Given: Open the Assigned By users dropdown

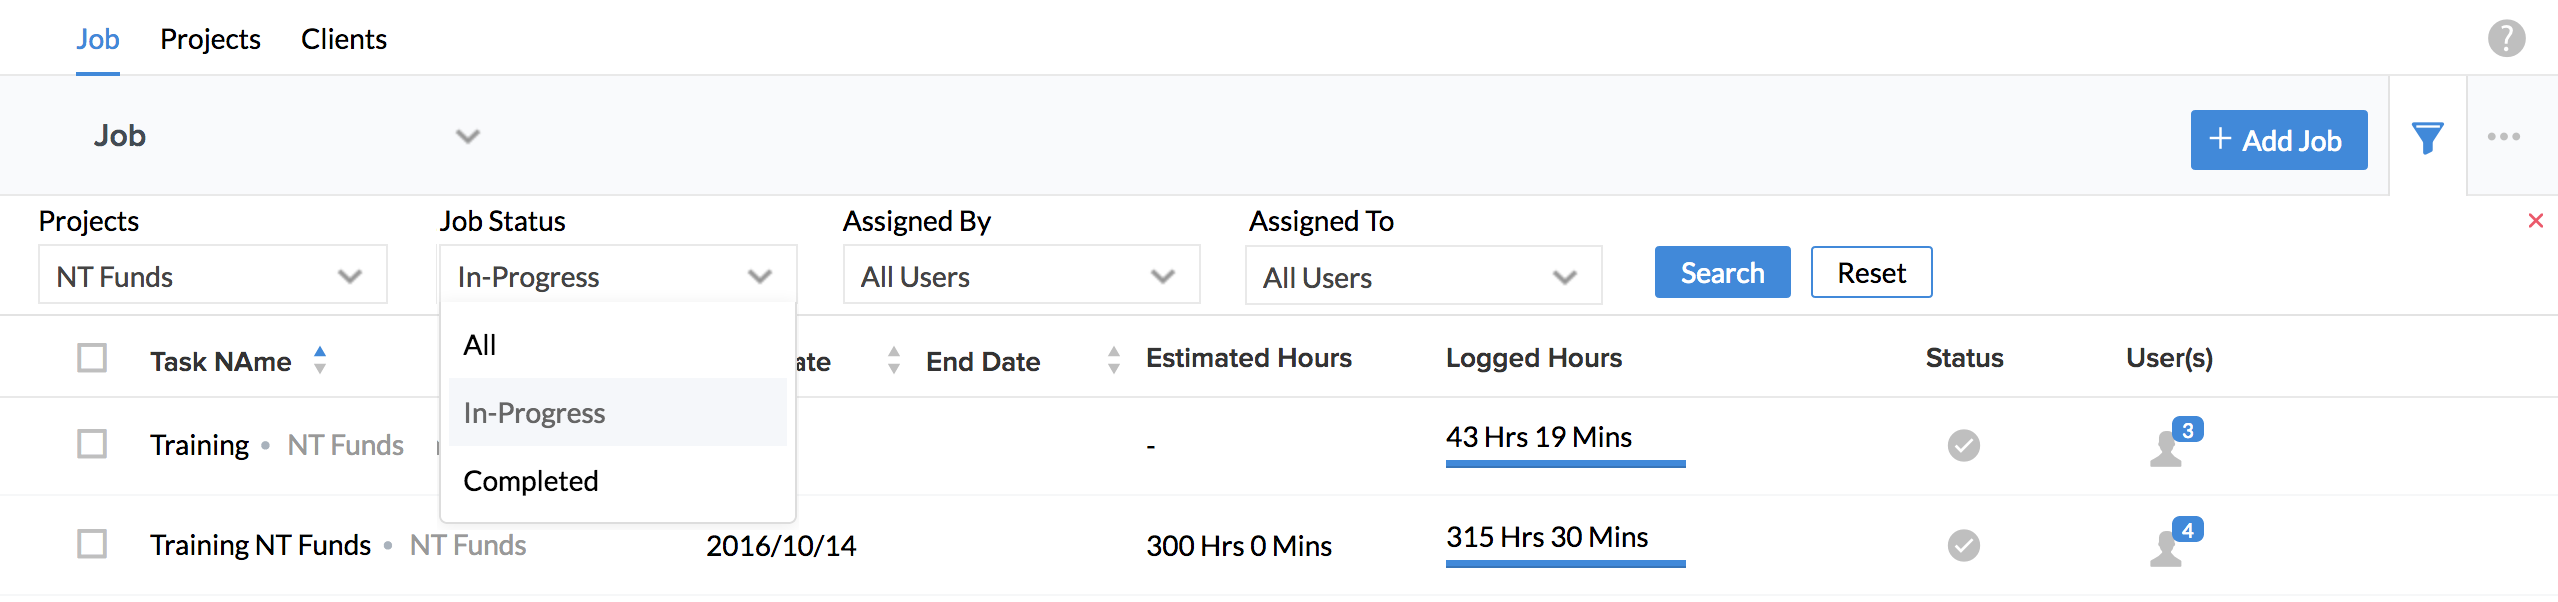Looking at the screenshot, I should tap(1020, 275).
